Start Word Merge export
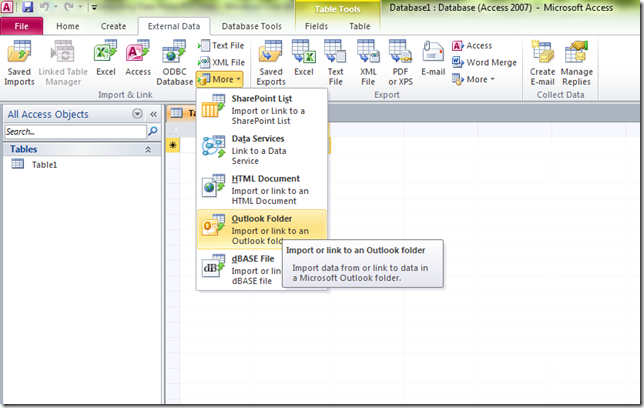The image size is (644, 408). tap(484, 62)
